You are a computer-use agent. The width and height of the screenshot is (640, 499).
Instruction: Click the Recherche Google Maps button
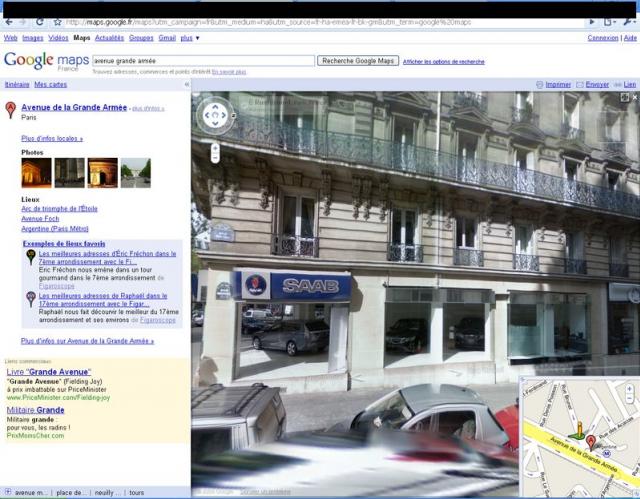tap(358, 61)
